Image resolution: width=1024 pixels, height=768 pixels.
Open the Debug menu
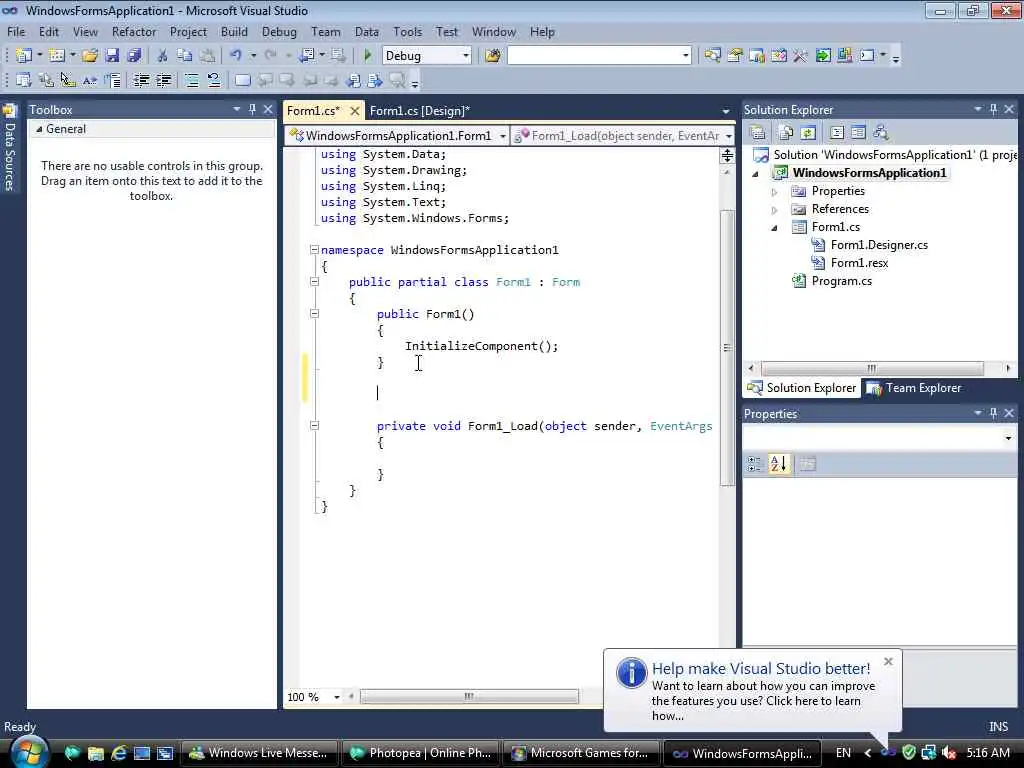click(x=279, y=31)
